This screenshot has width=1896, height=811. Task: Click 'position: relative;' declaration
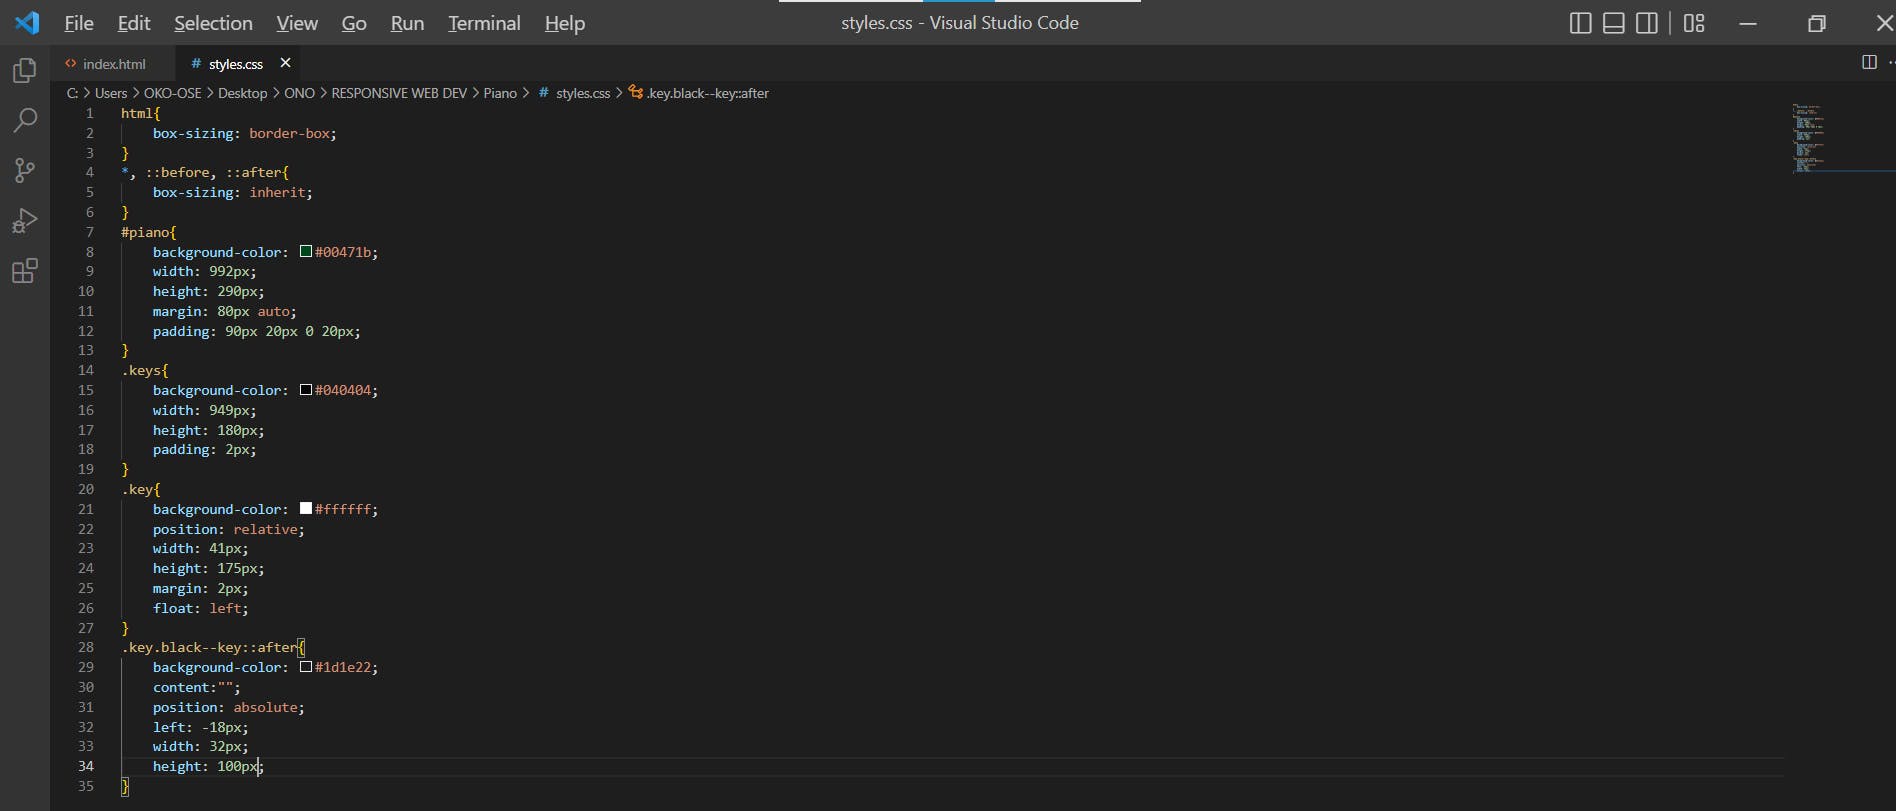click(229, 529)
